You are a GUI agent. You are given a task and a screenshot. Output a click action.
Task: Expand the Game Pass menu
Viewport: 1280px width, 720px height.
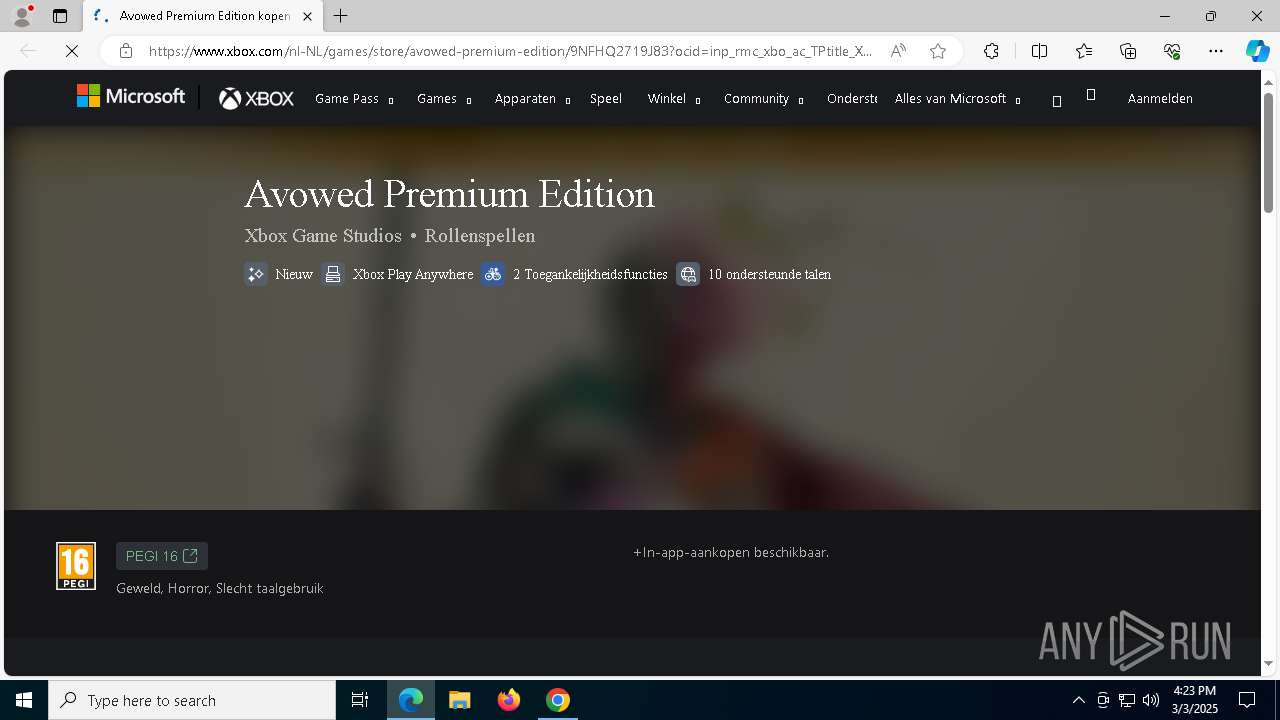click(x=354, y=98)
